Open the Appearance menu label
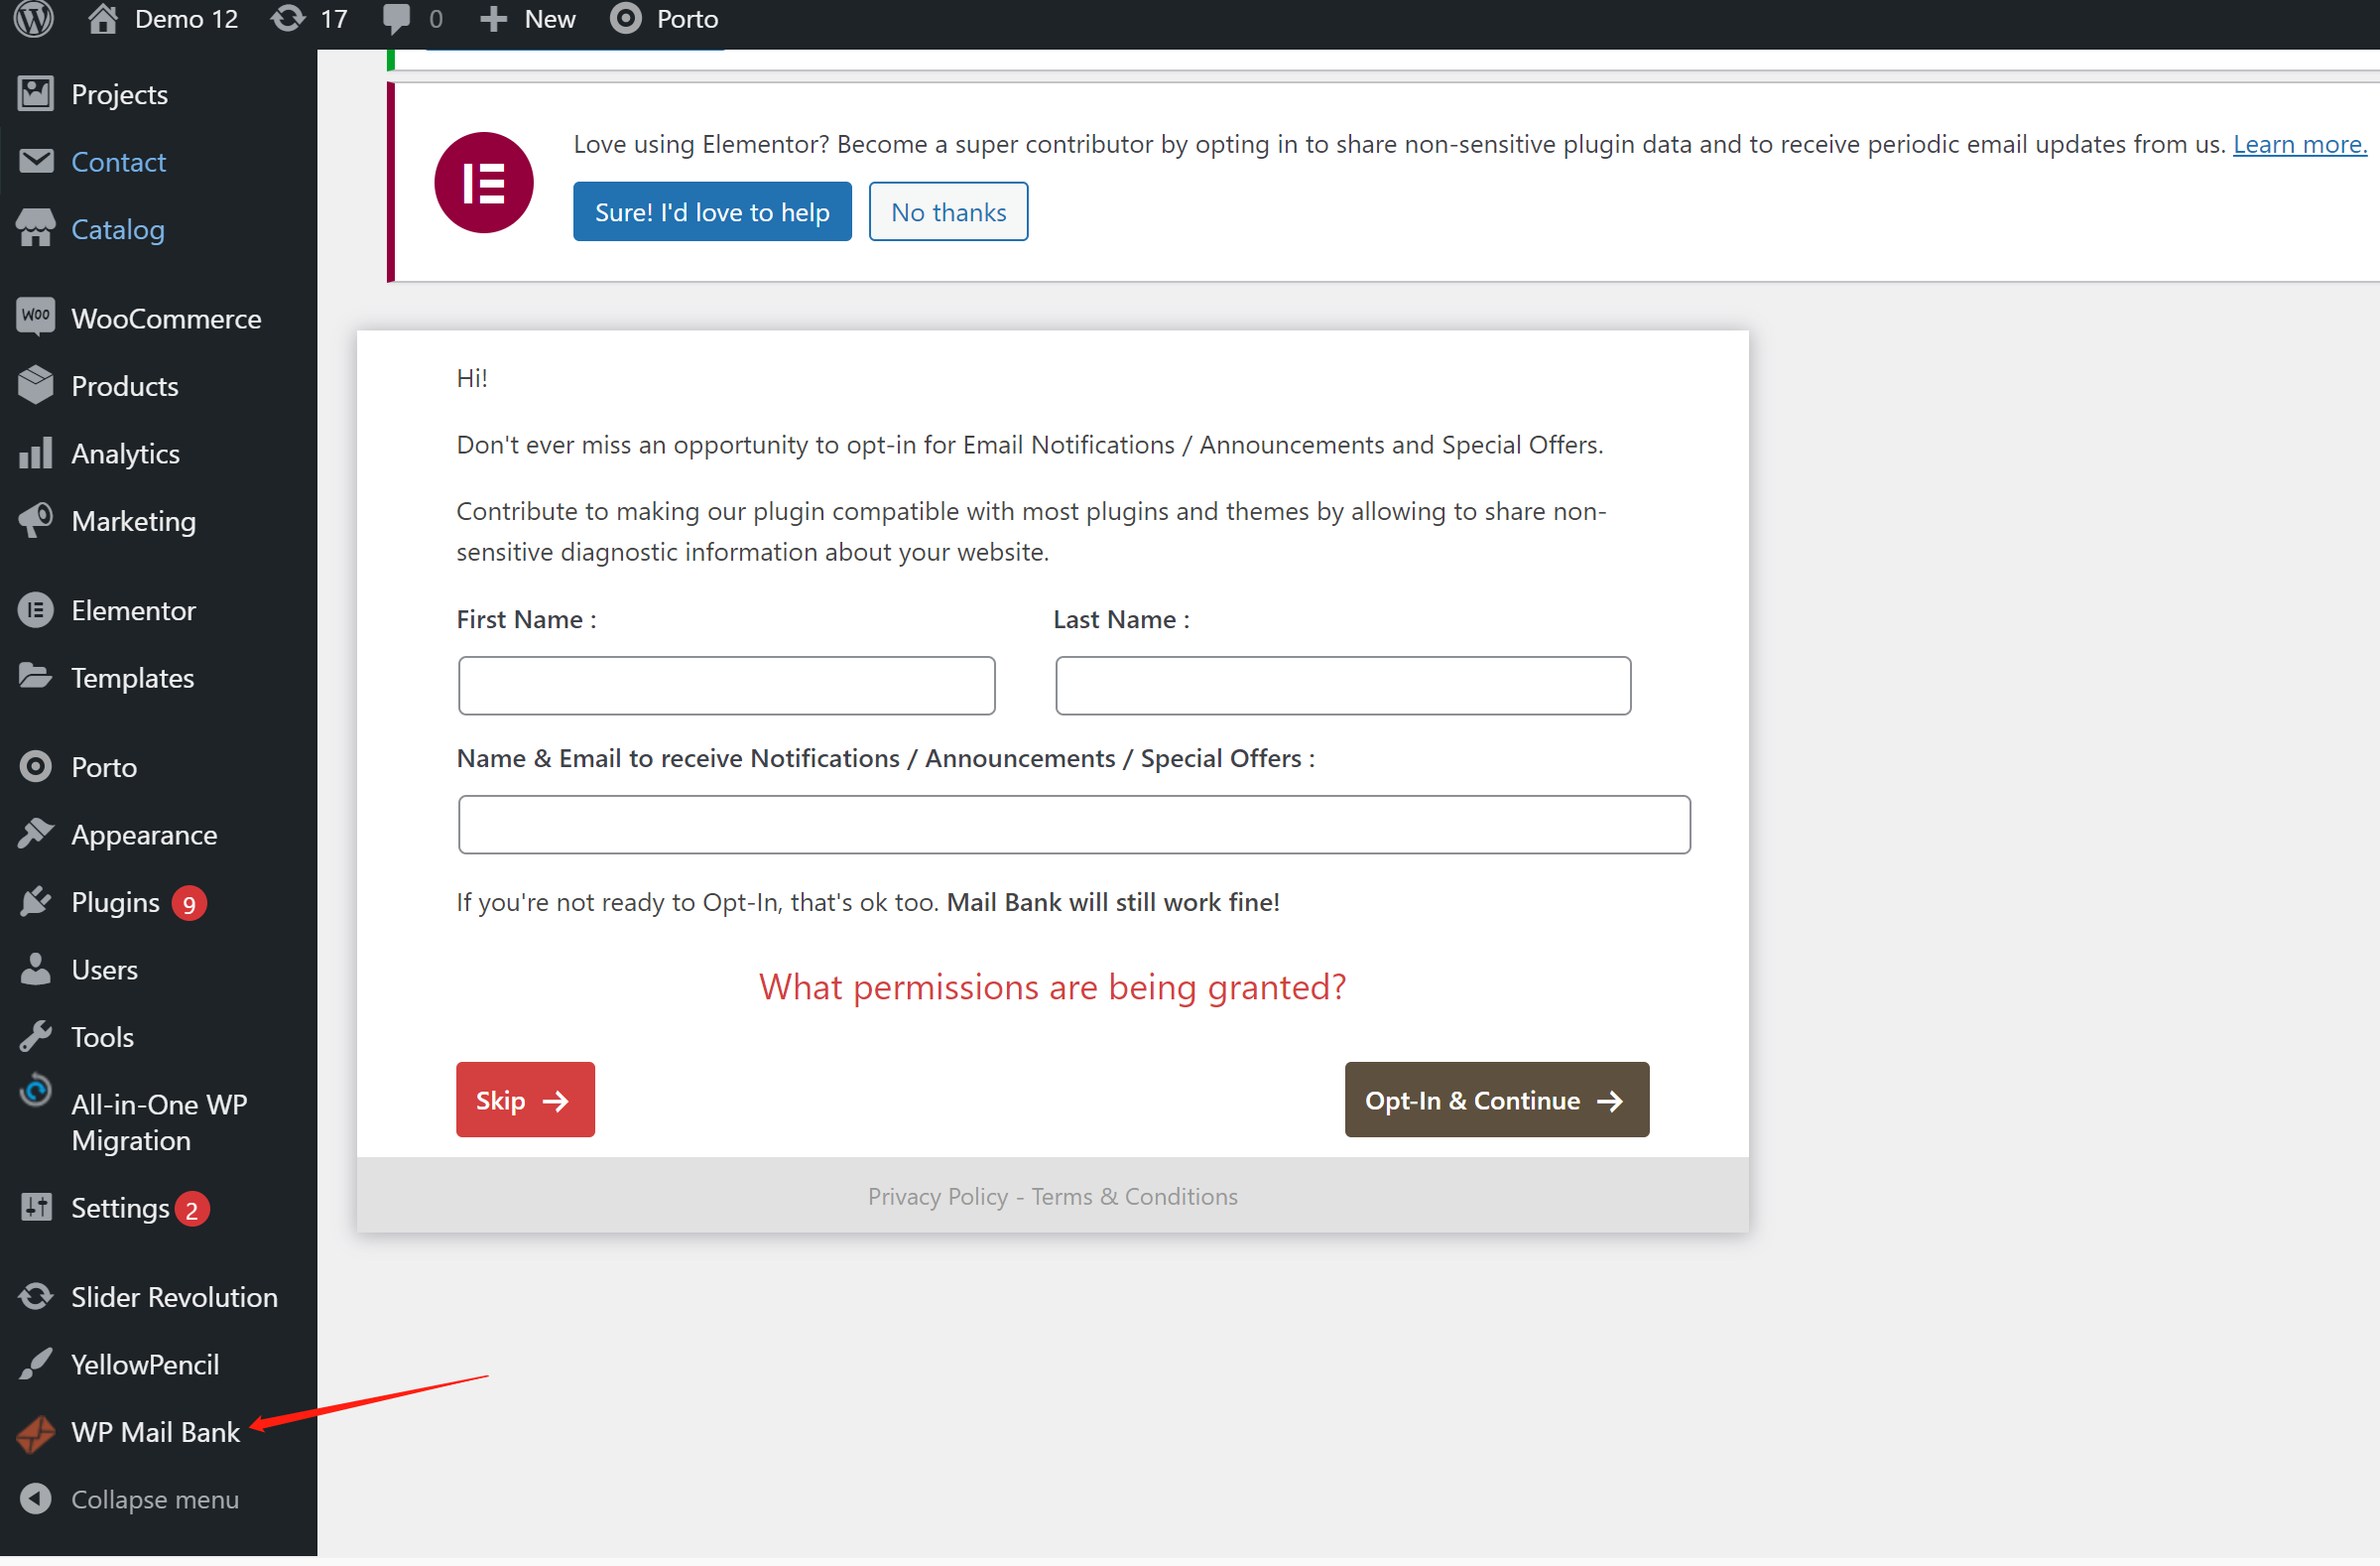 [x=144, y=835]
